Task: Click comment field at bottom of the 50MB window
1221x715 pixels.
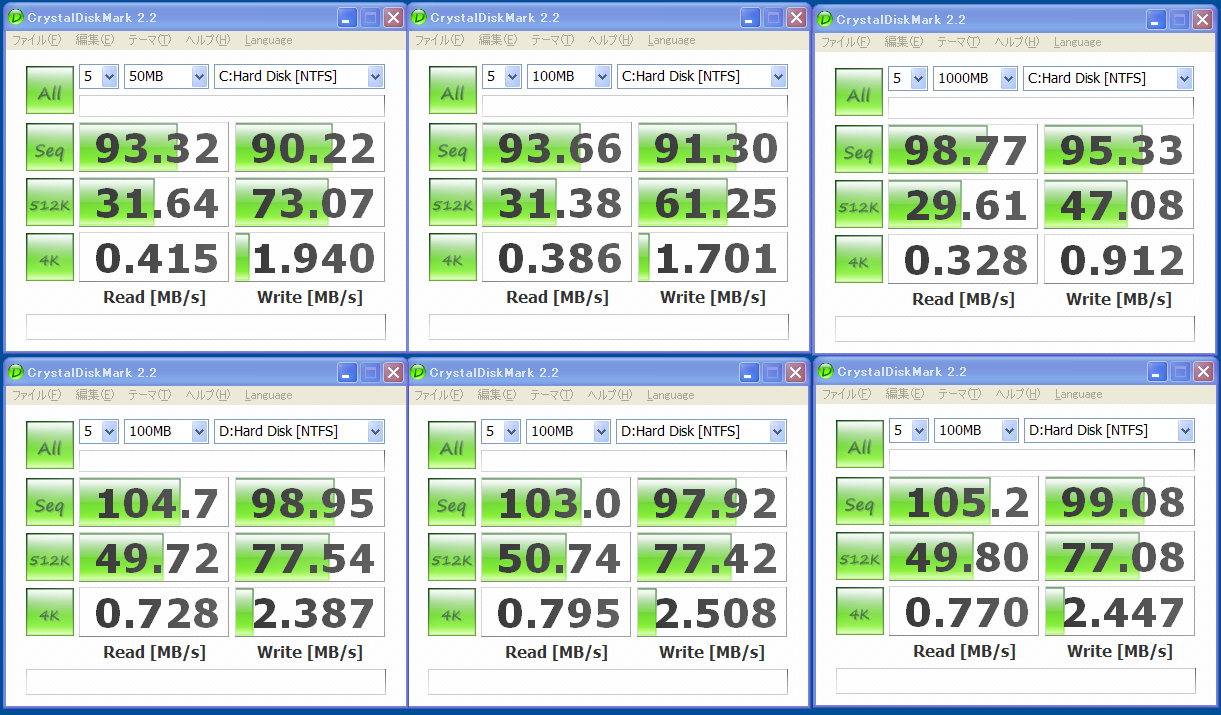Action: (205, 327)
